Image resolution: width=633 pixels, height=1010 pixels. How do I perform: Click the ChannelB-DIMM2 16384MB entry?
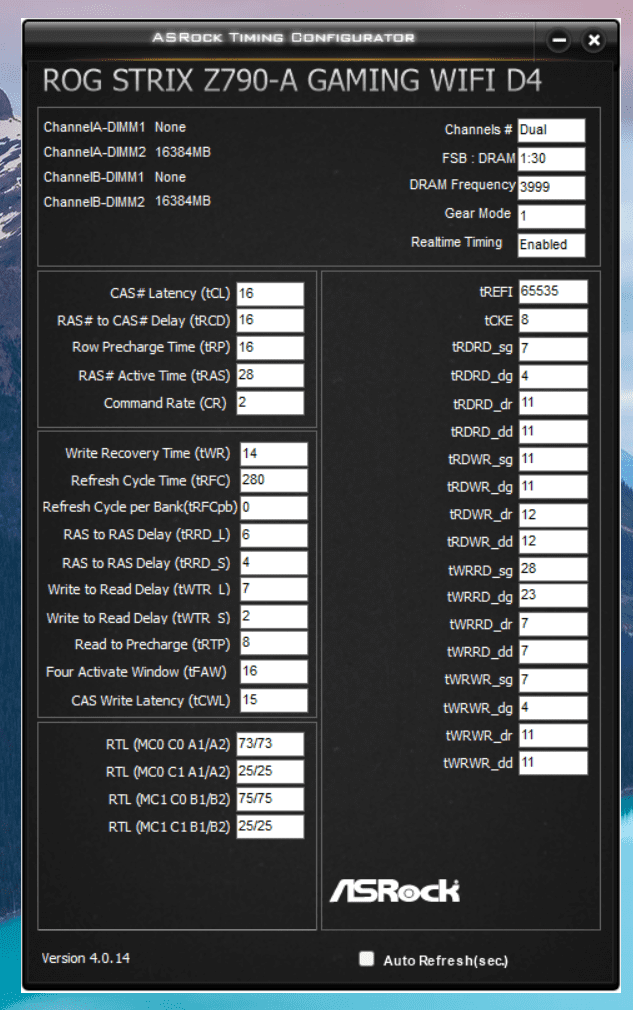pos(127,202)
